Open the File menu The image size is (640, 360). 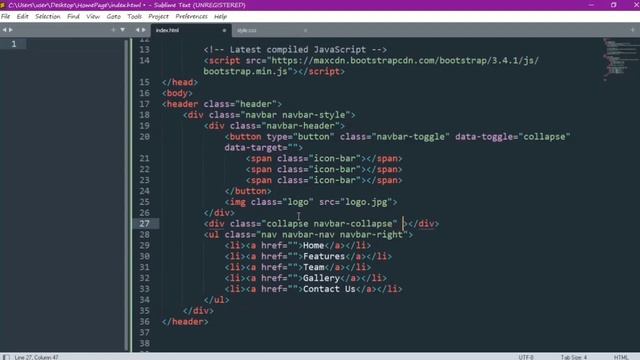point(5,16)
